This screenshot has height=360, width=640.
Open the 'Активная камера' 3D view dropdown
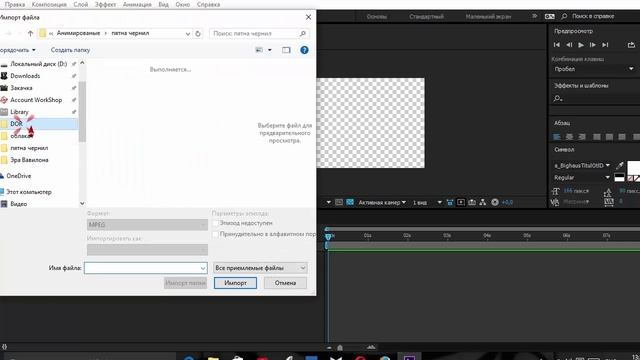pos(382,202)
